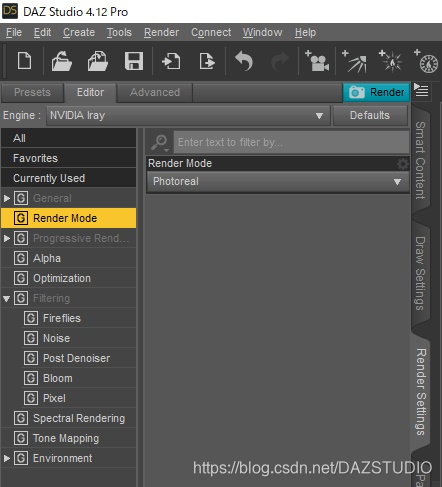442x487 pixels.
Task: Open the Edit menu
Action: [x=42, y=32]
